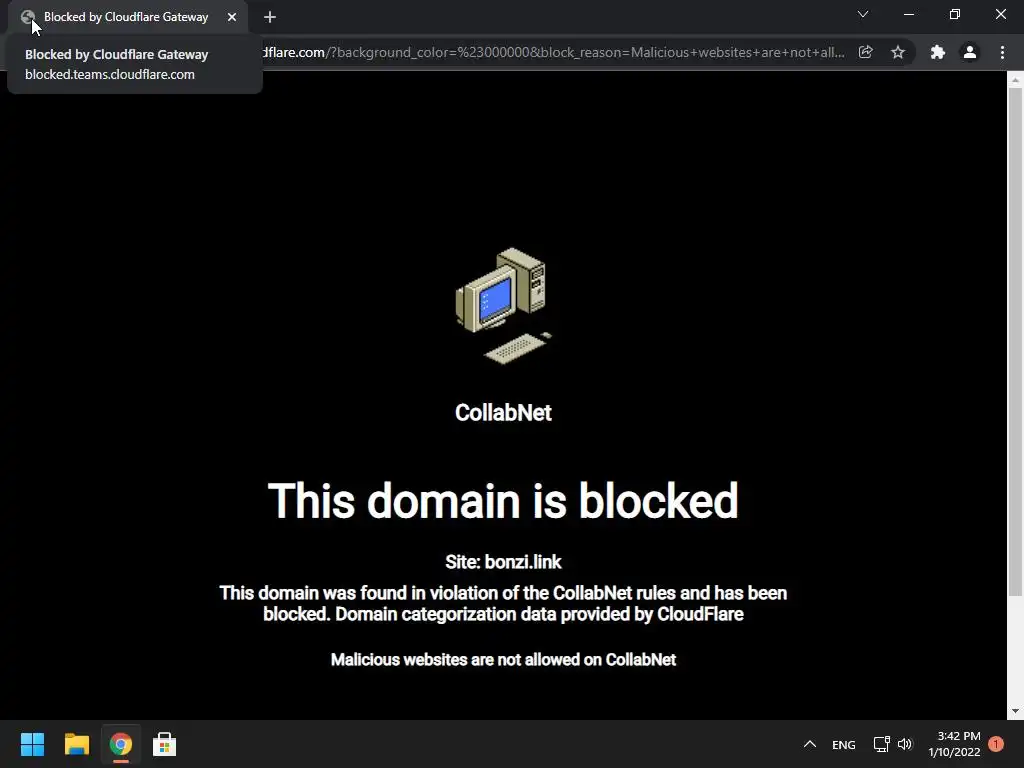1024x768 pixels.
Task: Show hidden system tray icons
Action: pos(810,744)
